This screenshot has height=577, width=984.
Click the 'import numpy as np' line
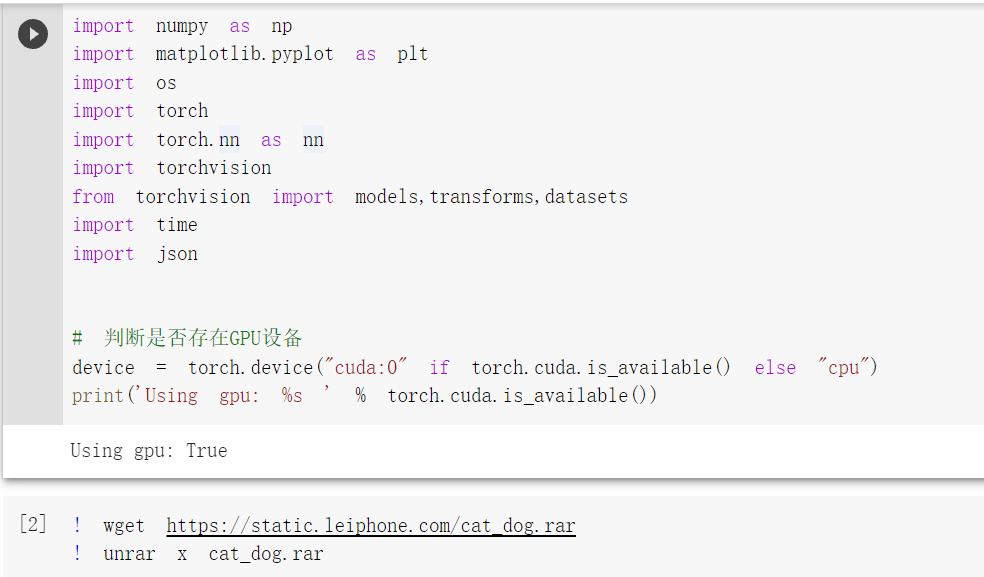click(x=182, y=26)
